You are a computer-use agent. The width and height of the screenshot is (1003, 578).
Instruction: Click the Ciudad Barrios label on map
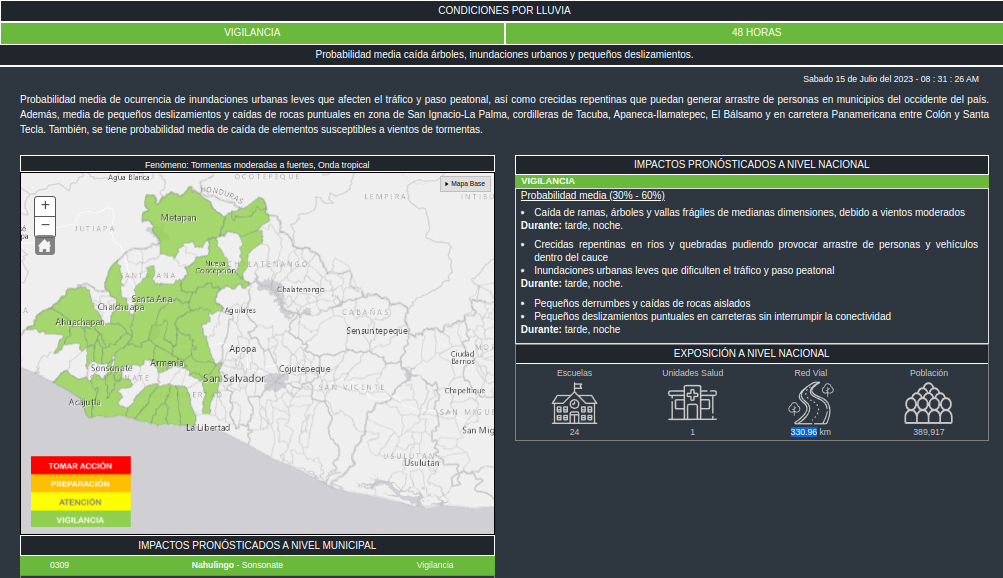tap(462, 357)
